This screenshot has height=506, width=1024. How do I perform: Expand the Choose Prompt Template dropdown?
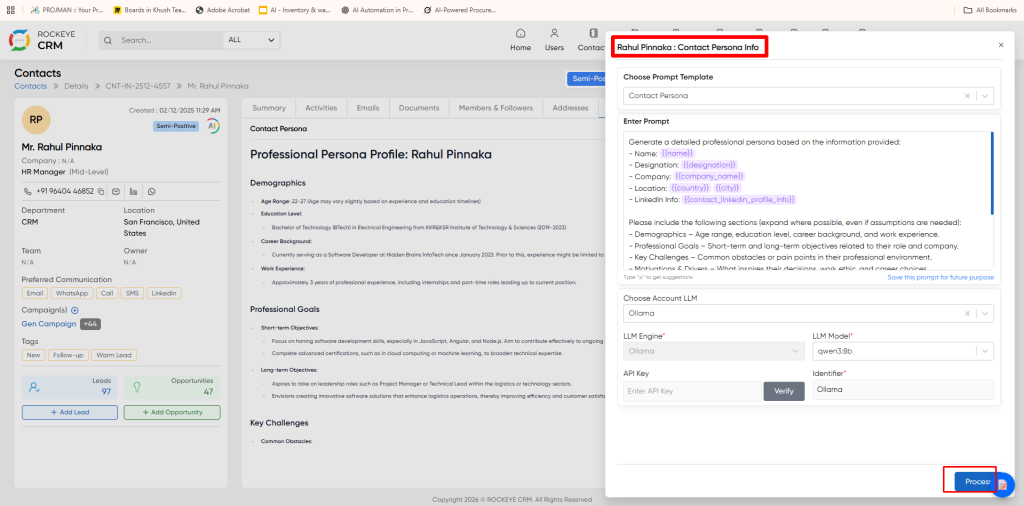click(985, 95)
